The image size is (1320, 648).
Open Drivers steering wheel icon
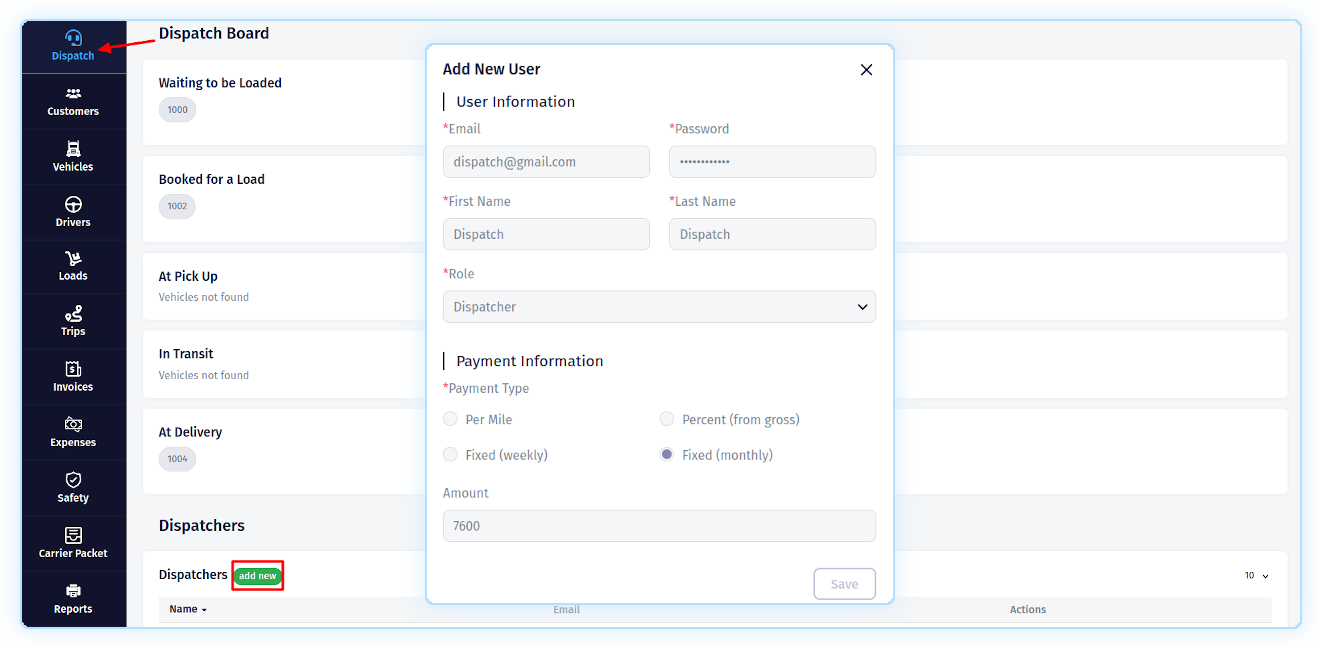tap(73, 205)
